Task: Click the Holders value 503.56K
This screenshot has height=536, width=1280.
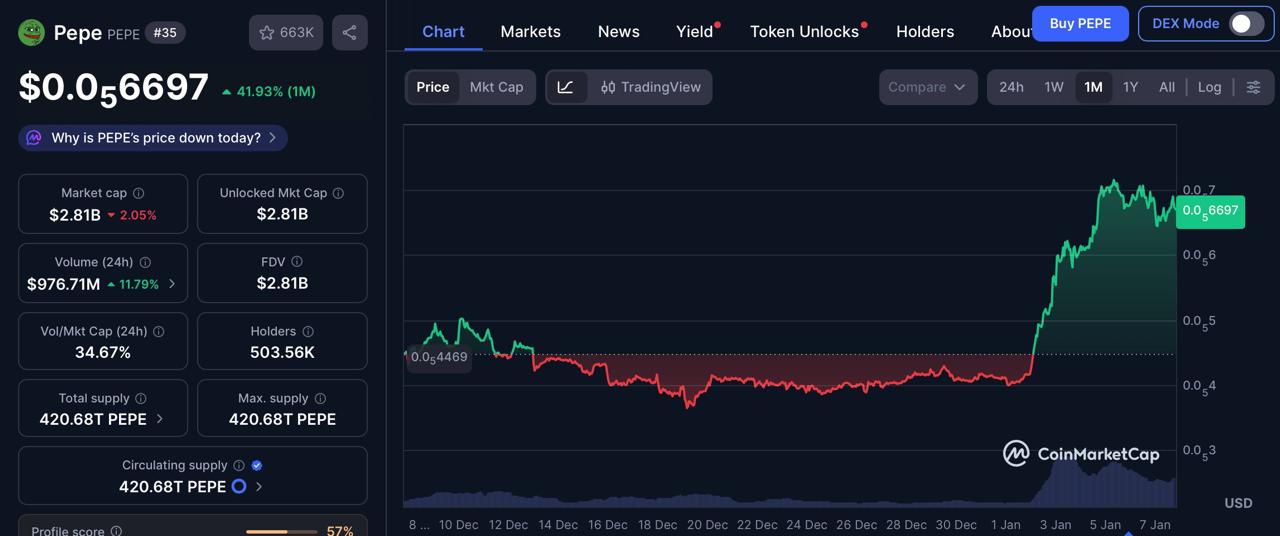Action: click(x=282, y=352)
